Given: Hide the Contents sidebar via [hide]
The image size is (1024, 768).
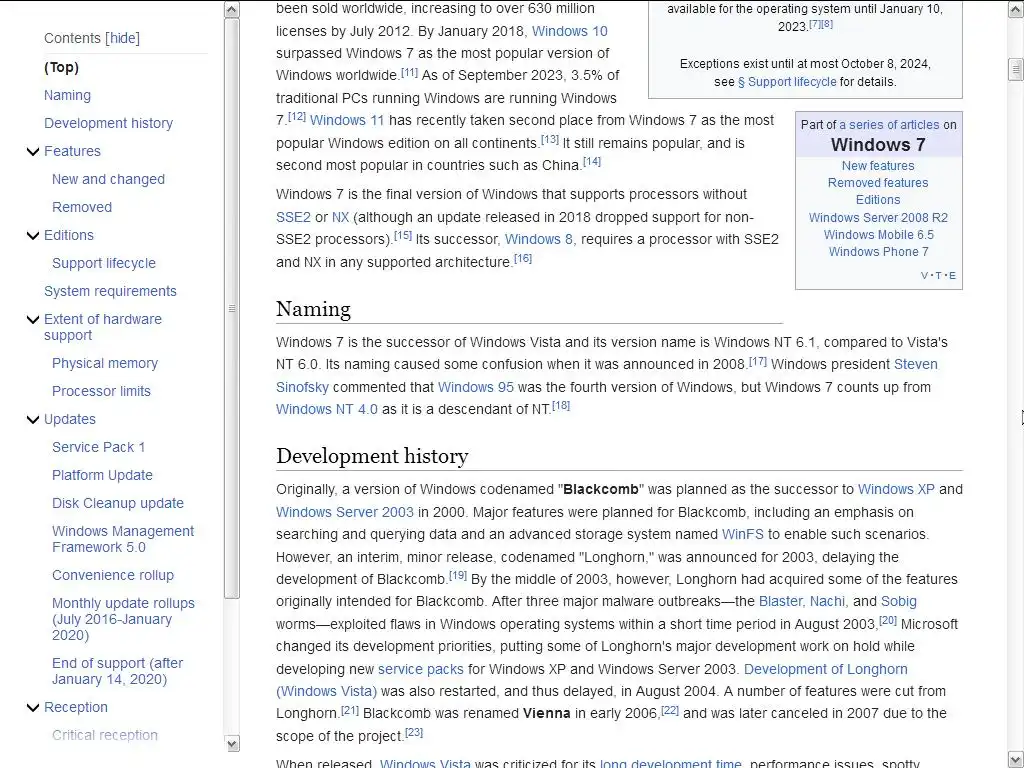Looking at the screenshot, I should click(123, 38).
